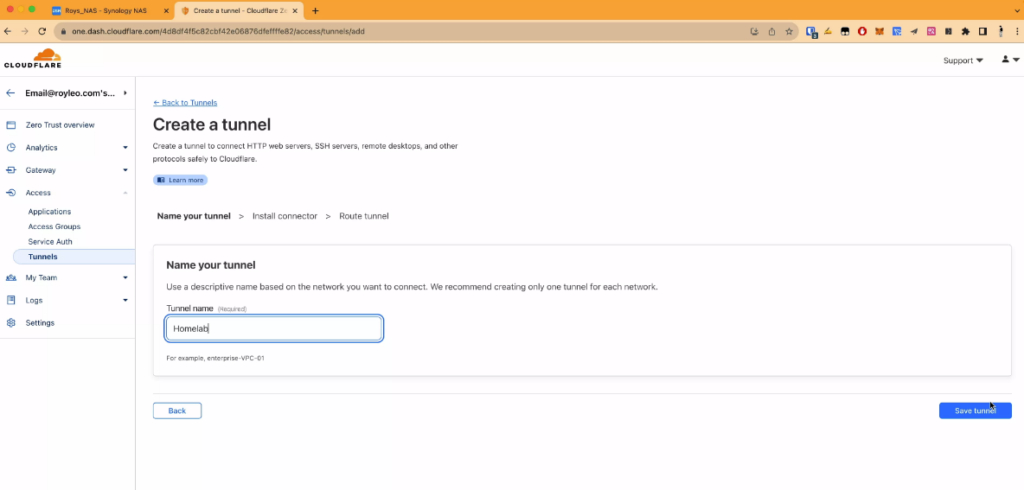Toggle the browser side panel icon
This screenshot has height=490, width=1024.
click(982, 31)
